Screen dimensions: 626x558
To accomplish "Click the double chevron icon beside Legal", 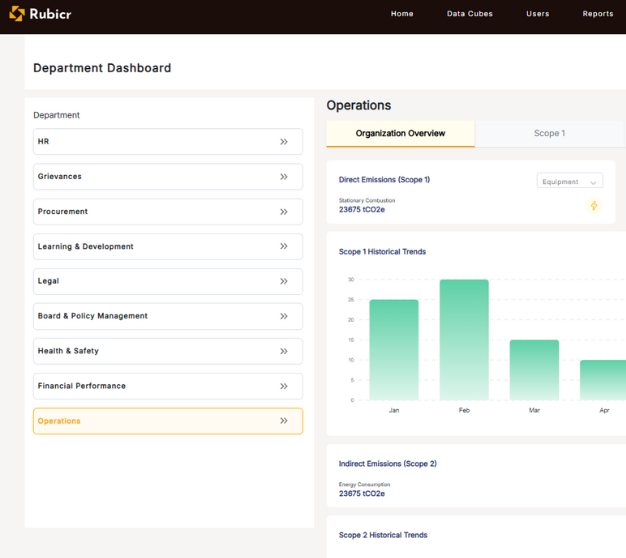I will coord(284,281).
